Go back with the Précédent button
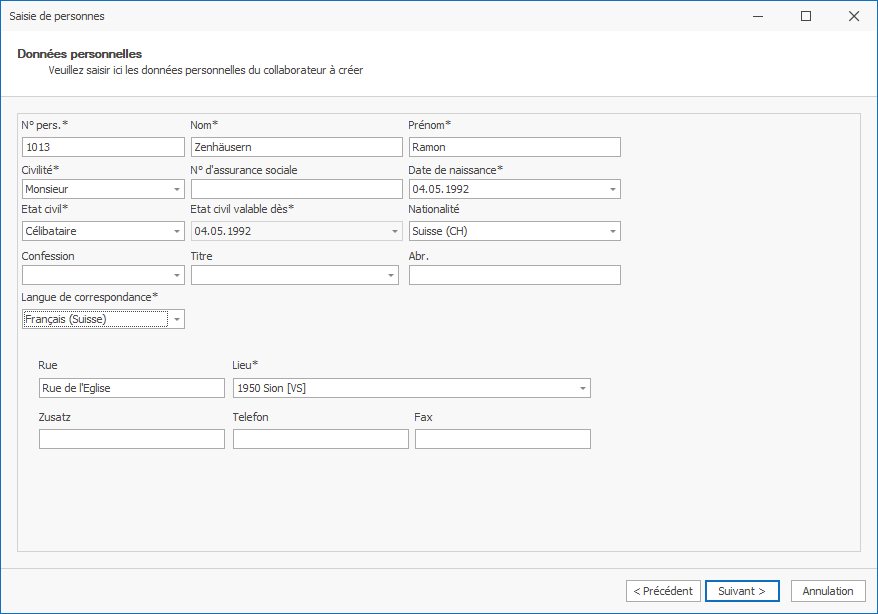The height and width of the screenshot is (614, 878). 663,591
